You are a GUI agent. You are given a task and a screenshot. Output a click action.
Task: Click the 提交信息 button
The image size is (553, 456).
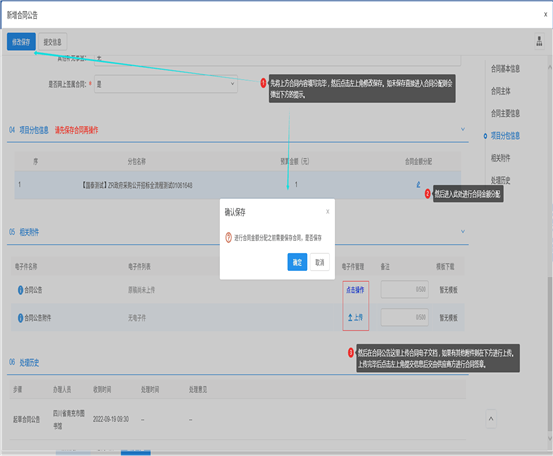click(52, 42)
